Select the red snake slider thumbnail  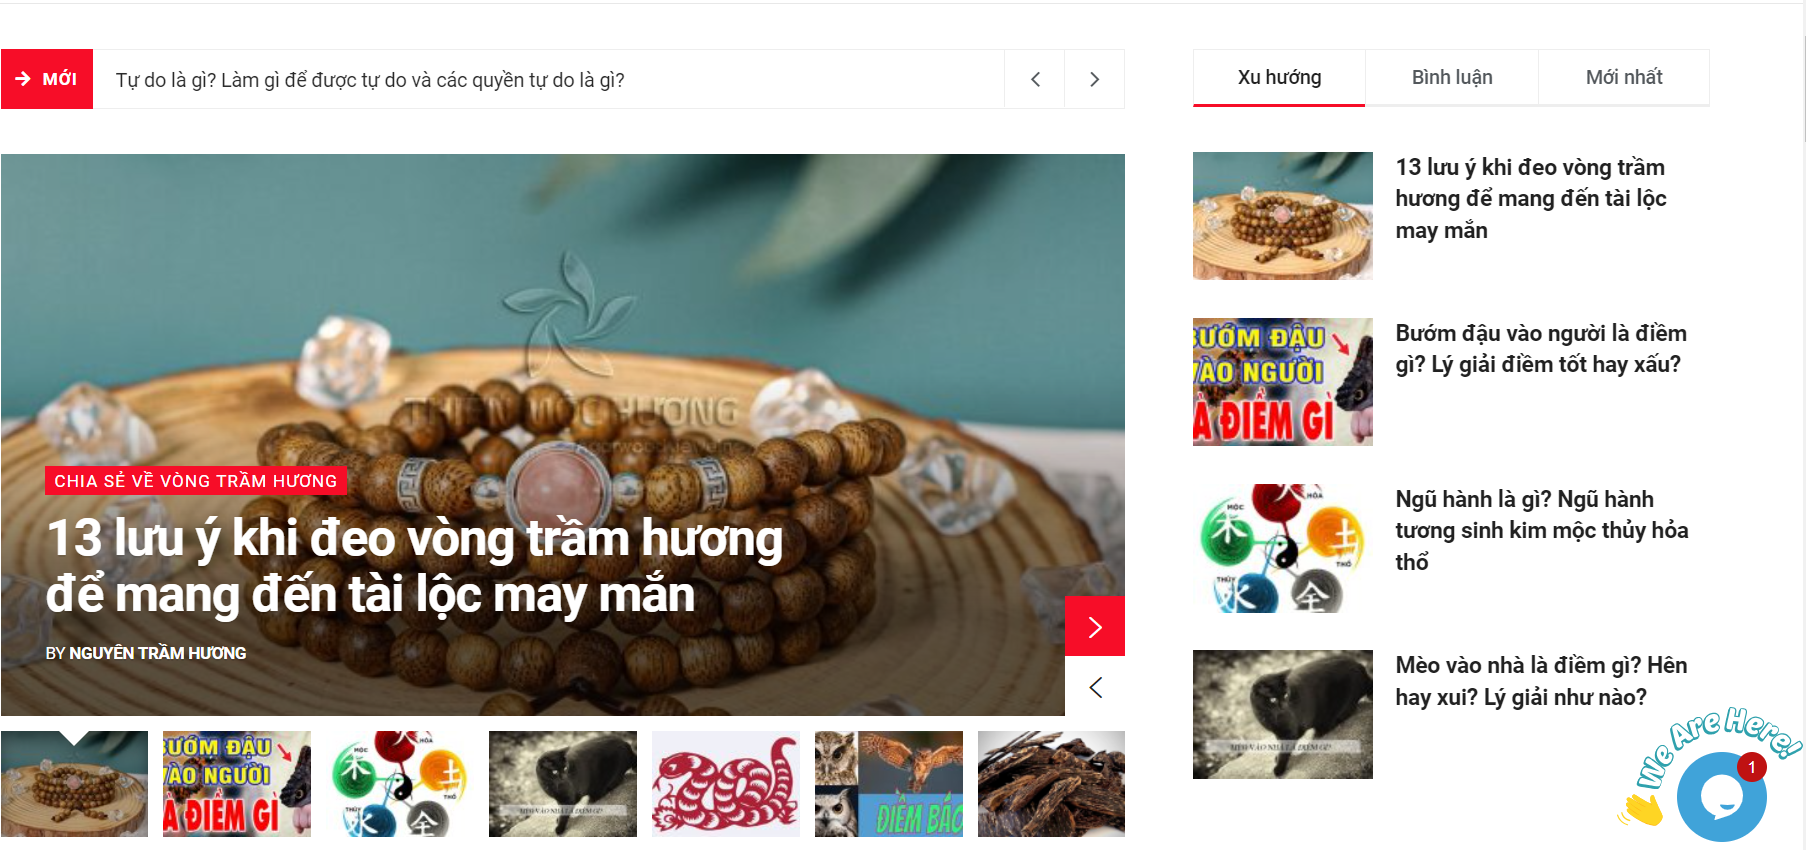coord(726,784)
